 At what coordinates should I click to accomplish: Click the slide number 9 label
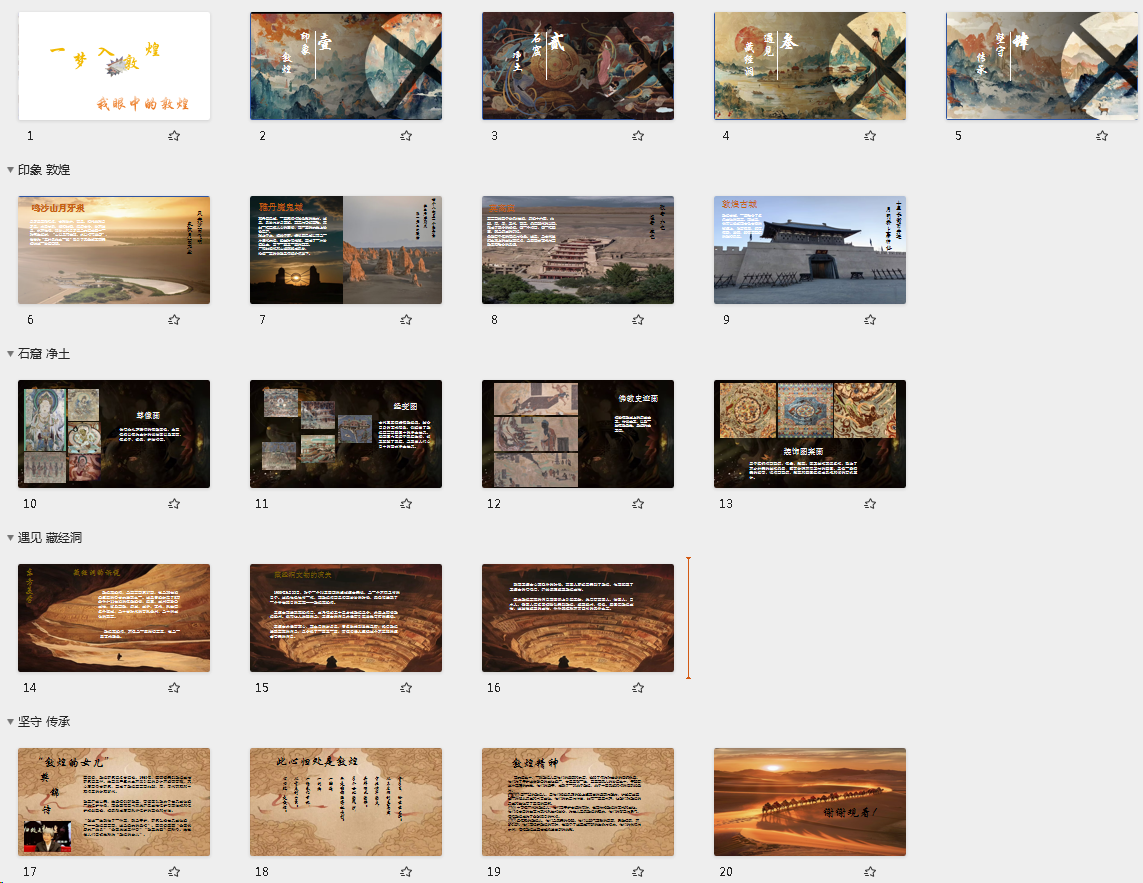726,319
